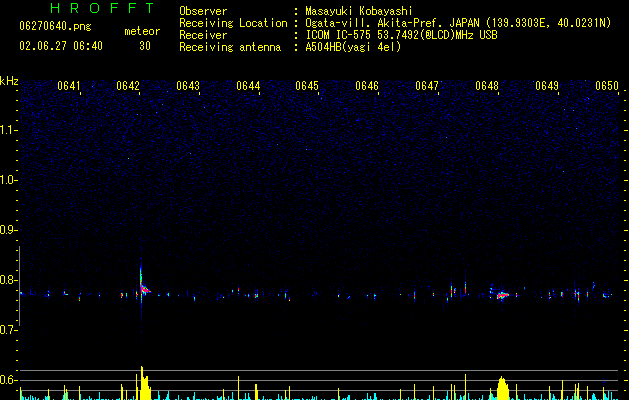Select antenna text A504HB(yagi 4el)
Screen dimensions: 629x400
tap(353, 47)
